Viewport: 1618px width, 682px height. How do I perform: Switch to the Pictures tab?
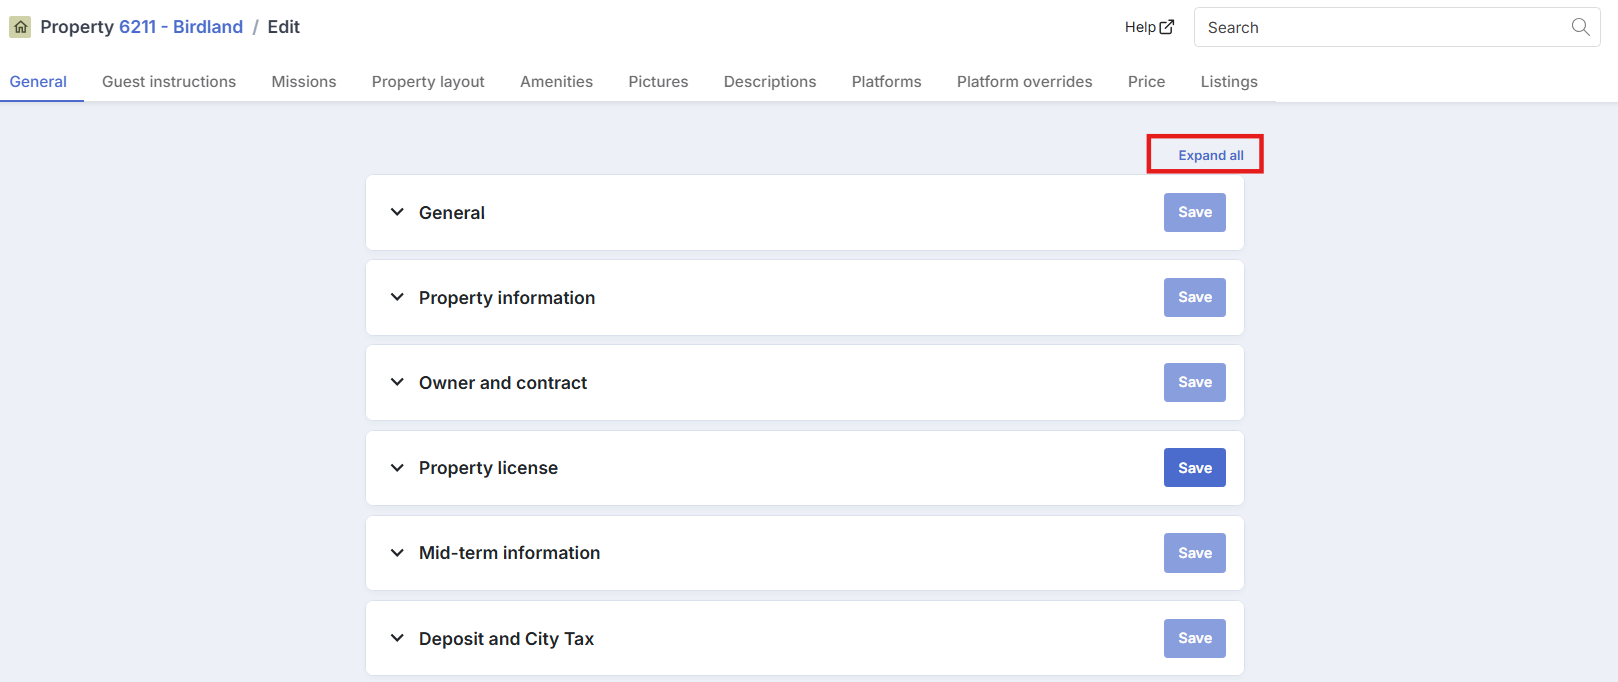[x=658, y=82]
